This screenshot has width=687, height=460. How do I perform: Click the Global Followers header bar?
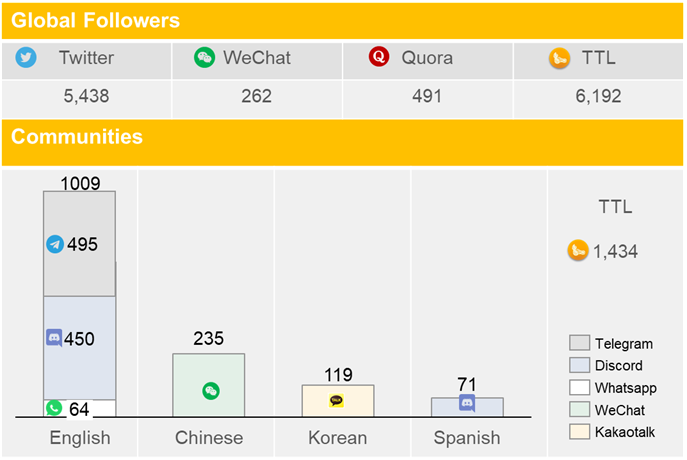342,21
